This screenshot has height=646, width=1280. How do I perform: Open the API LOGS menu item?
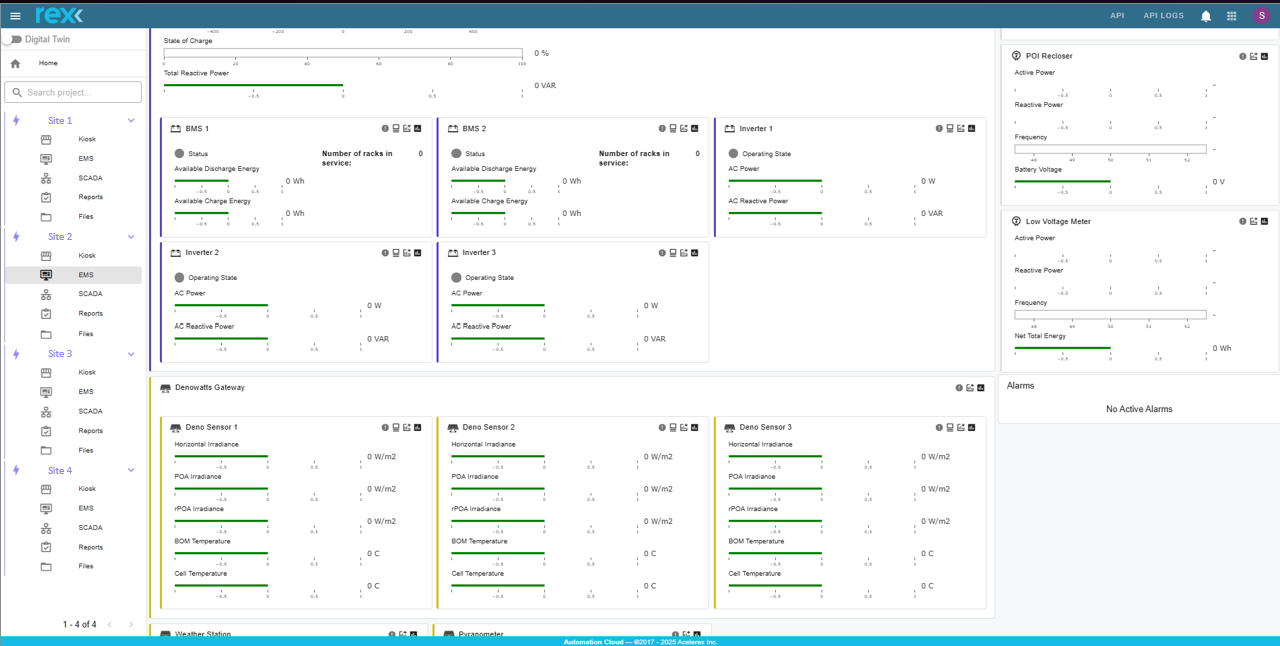tap(1163, 16)
